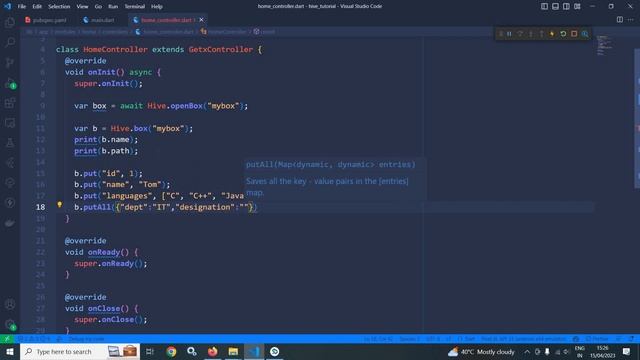The image size is (640, 360).
Task: Open editor More Actions ellipsis menu
Action: tap(631, 20)
